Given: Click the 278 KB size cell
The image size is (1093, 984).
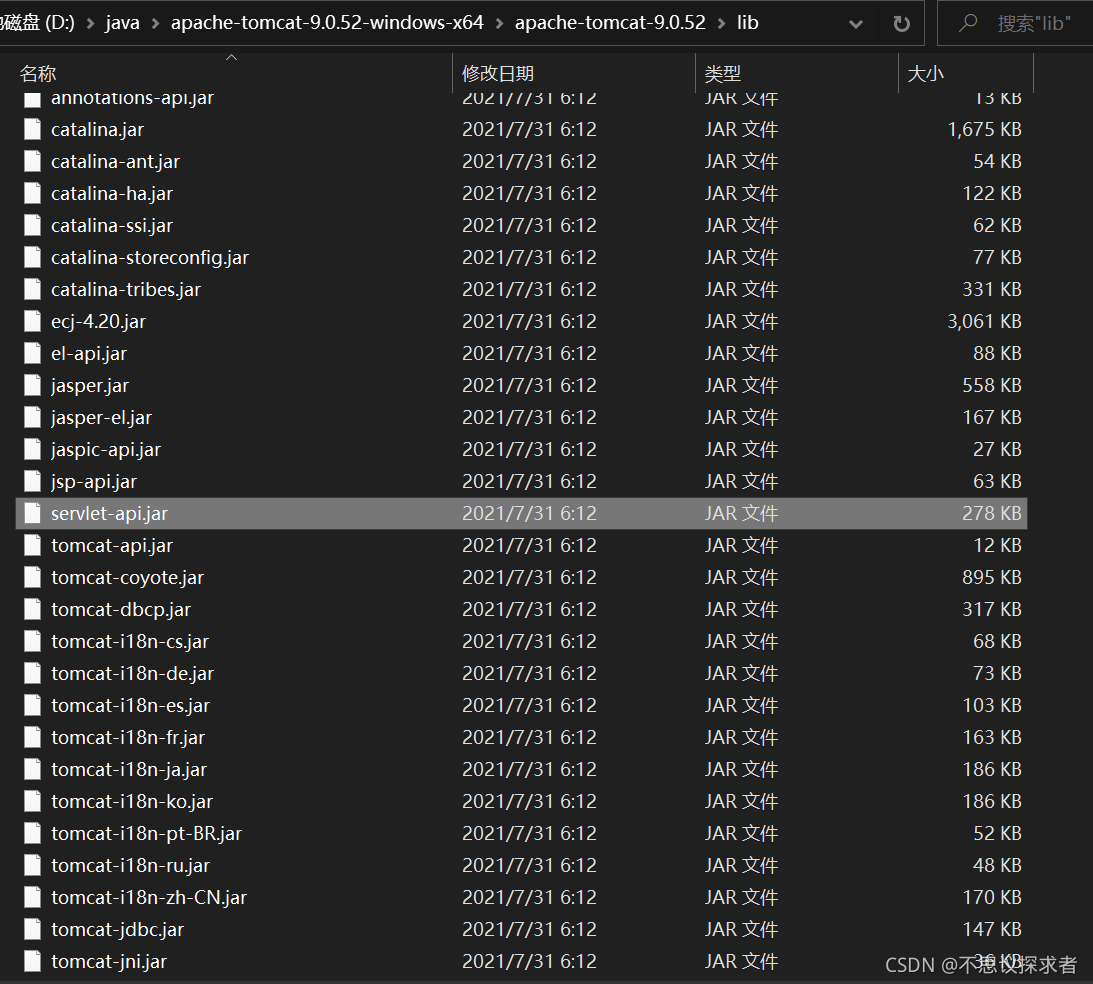Looking at the screenshot, I should (x=992, y=514).
